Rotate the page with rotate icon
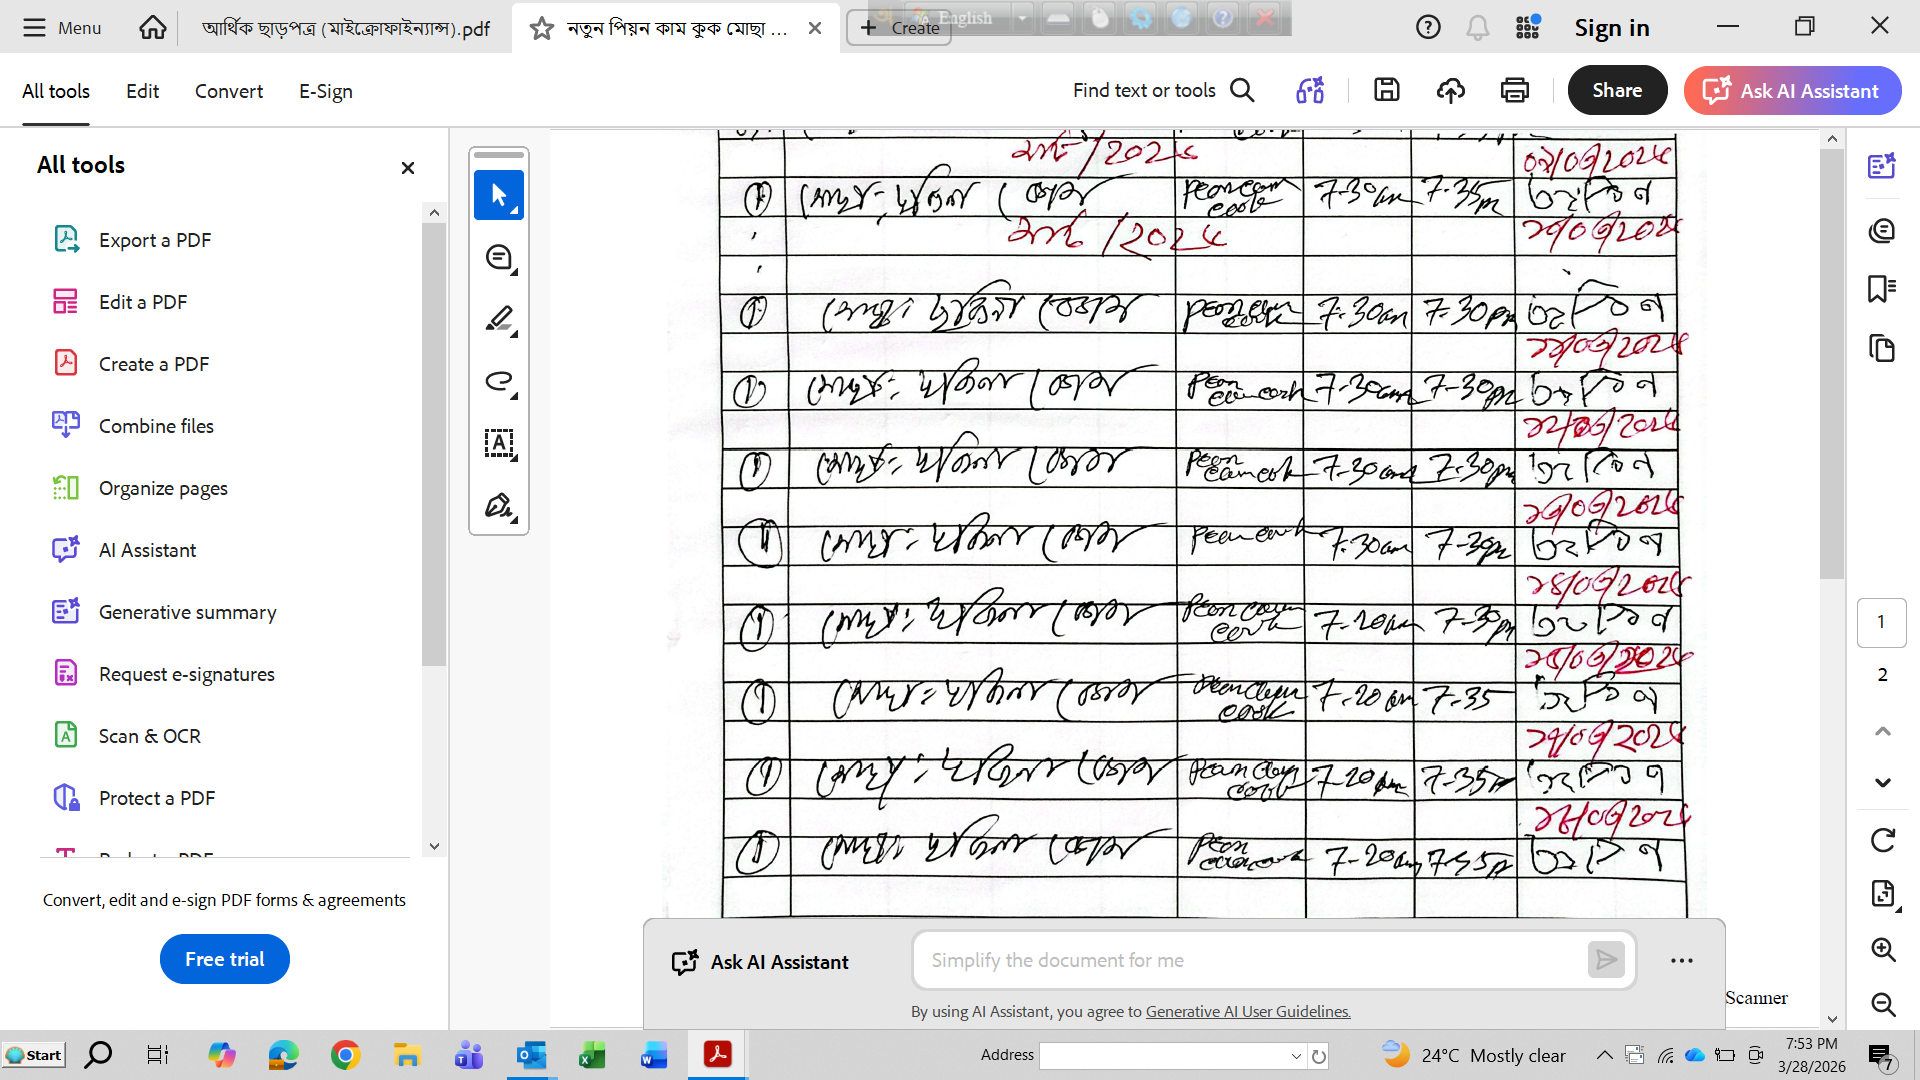This screenshot has width=1920, height=1080. [x=1882, y=840]
